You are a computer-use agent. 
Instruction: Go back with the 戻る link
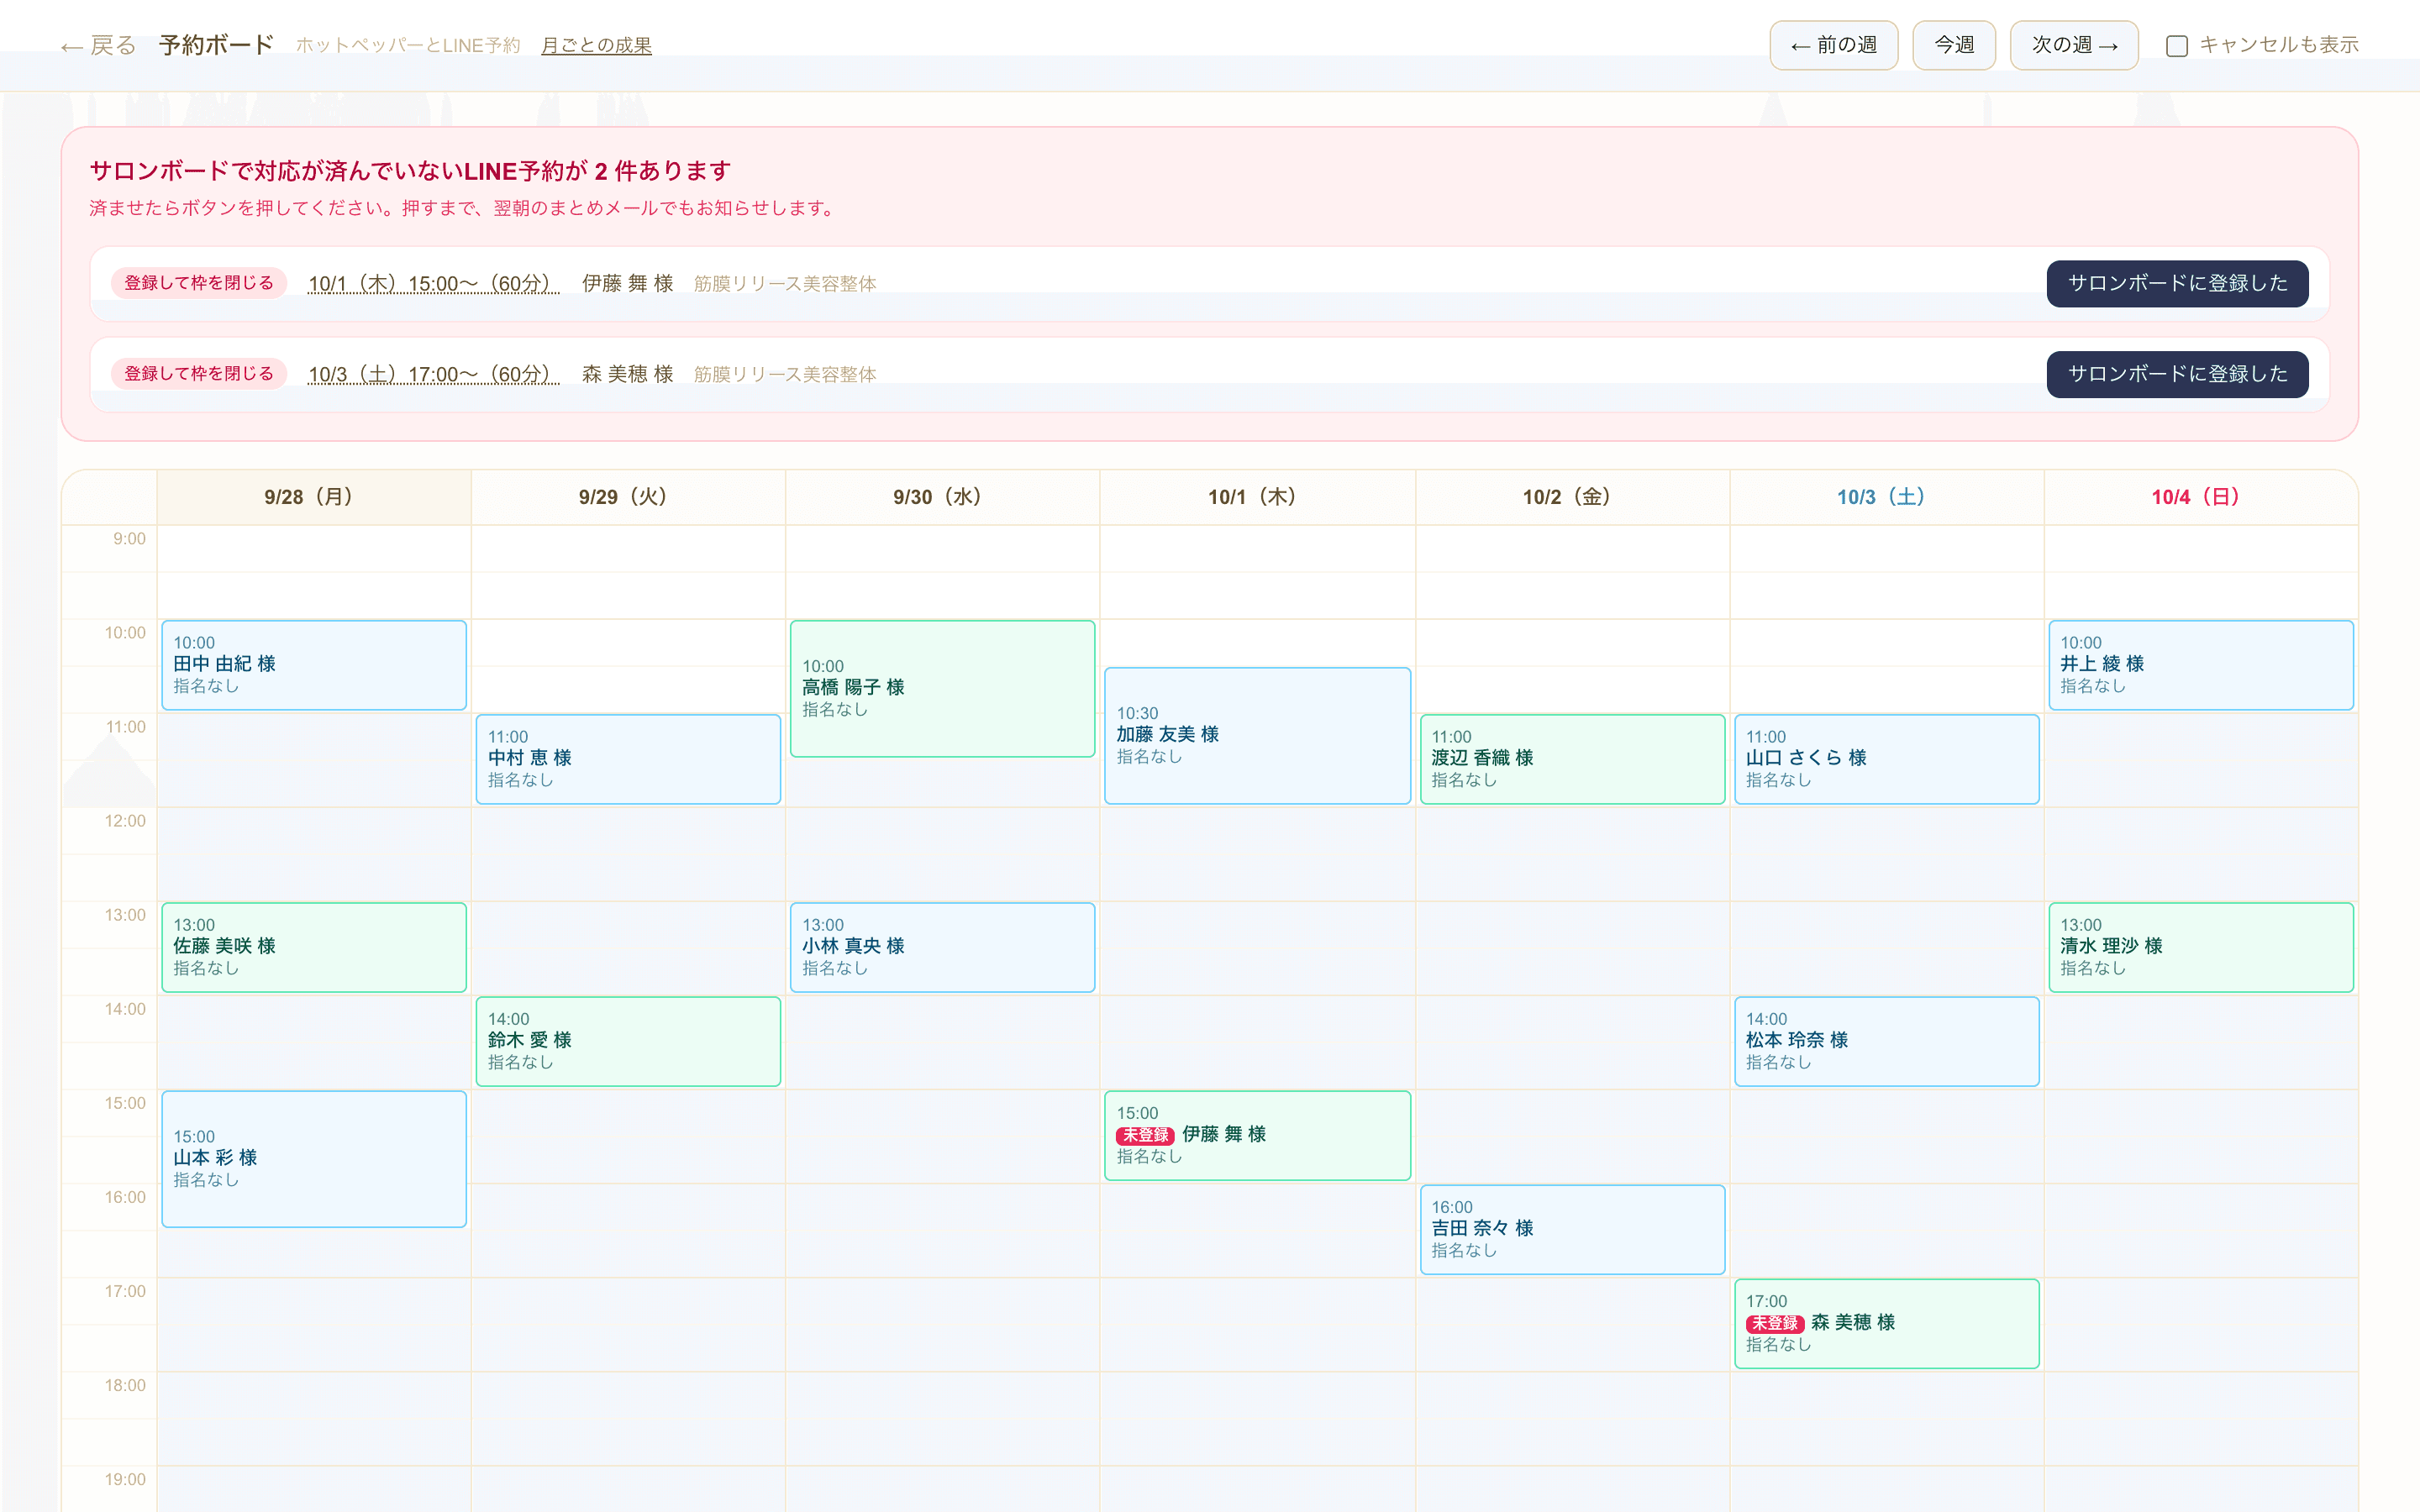tap(98, 45)
